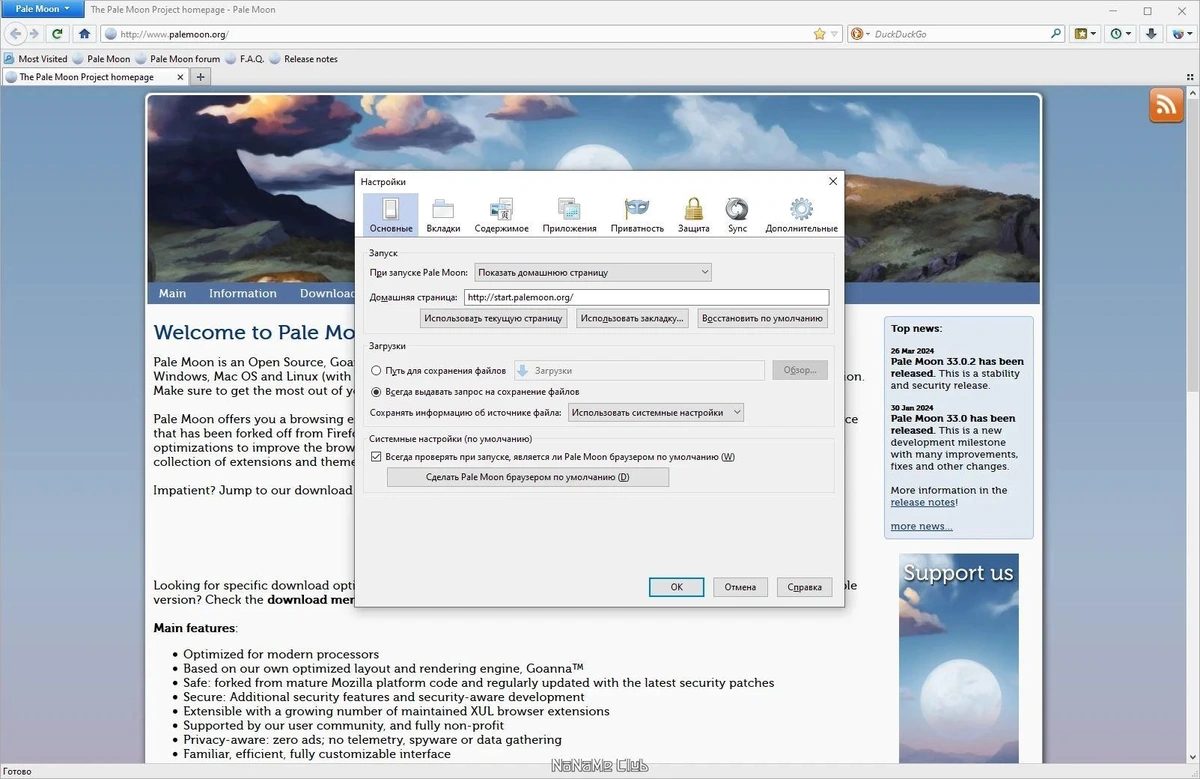
Task: Click Восстановить по умолчанию button
Action: point(763,318)
